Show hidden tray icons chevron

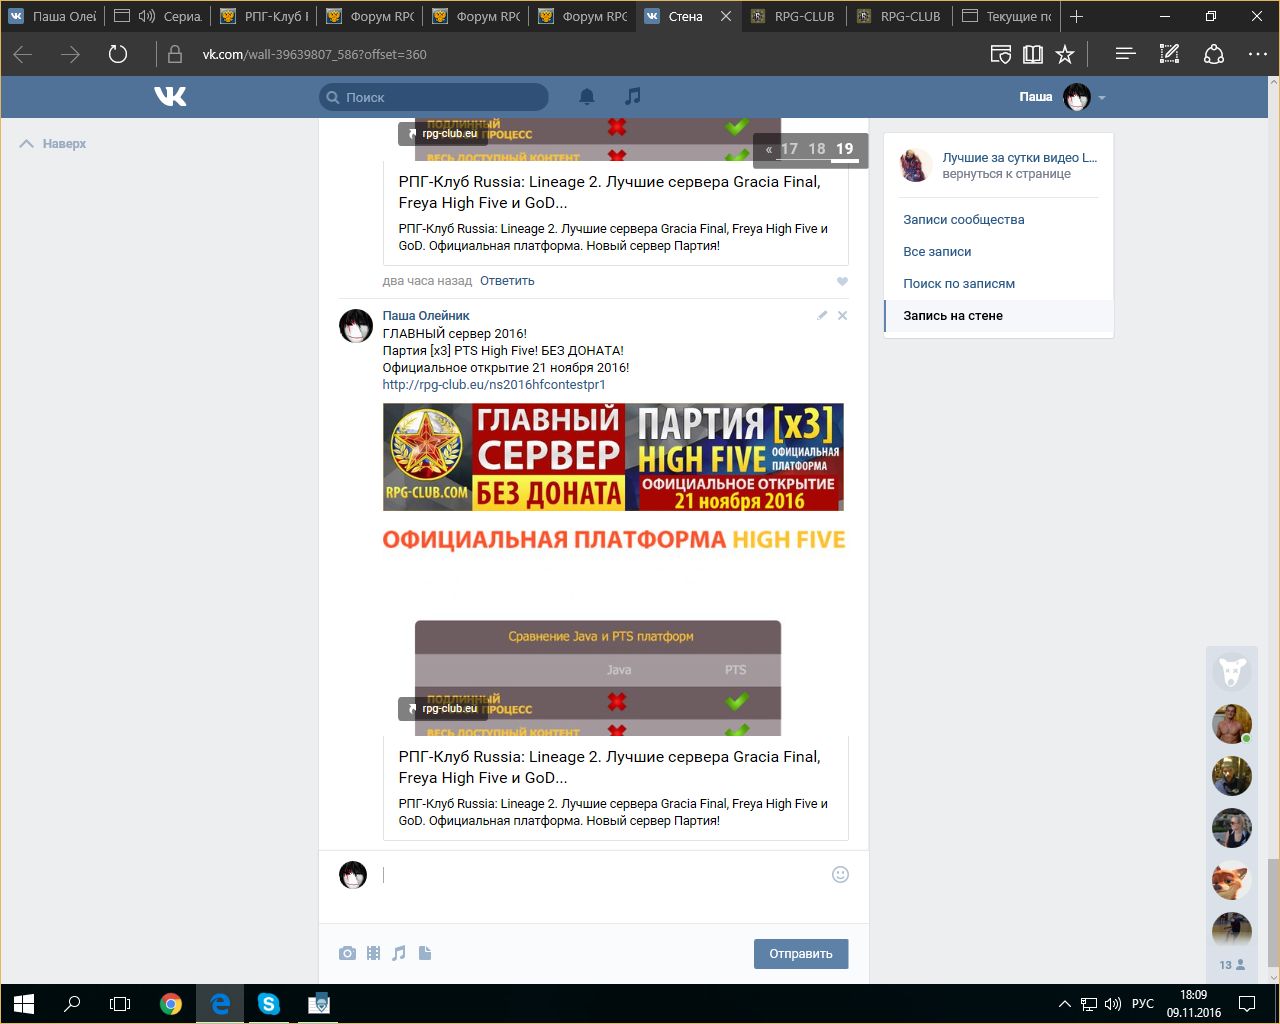click(x=1064, y=1003)
